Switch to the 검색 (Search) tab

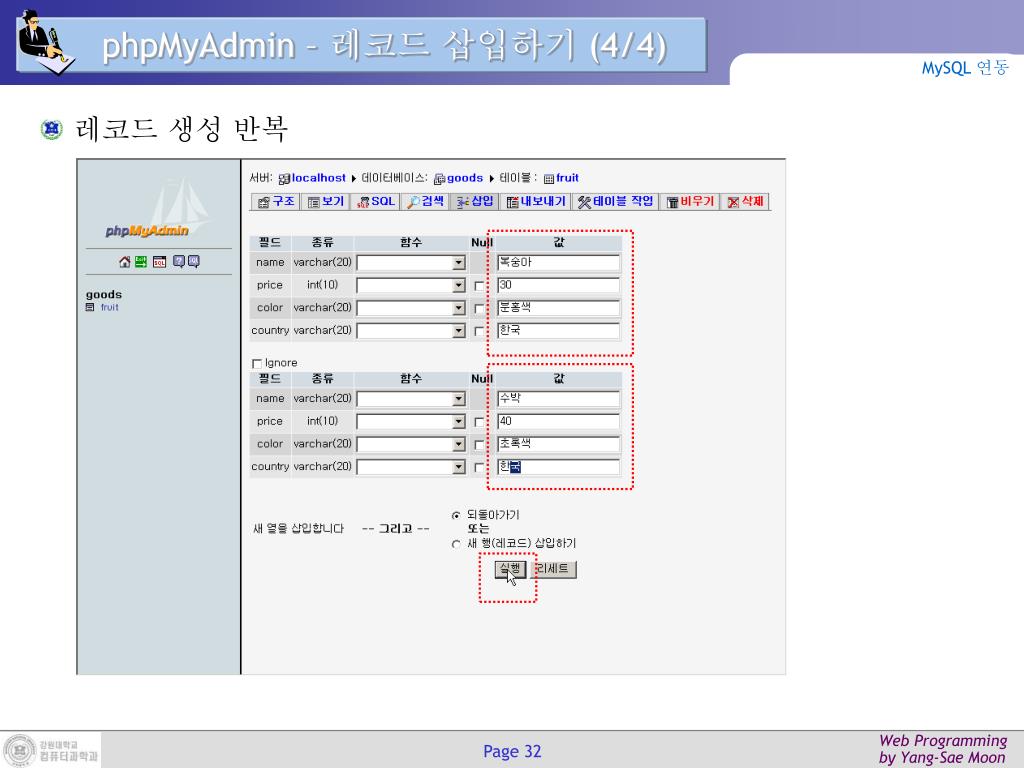tap(425, 202)
